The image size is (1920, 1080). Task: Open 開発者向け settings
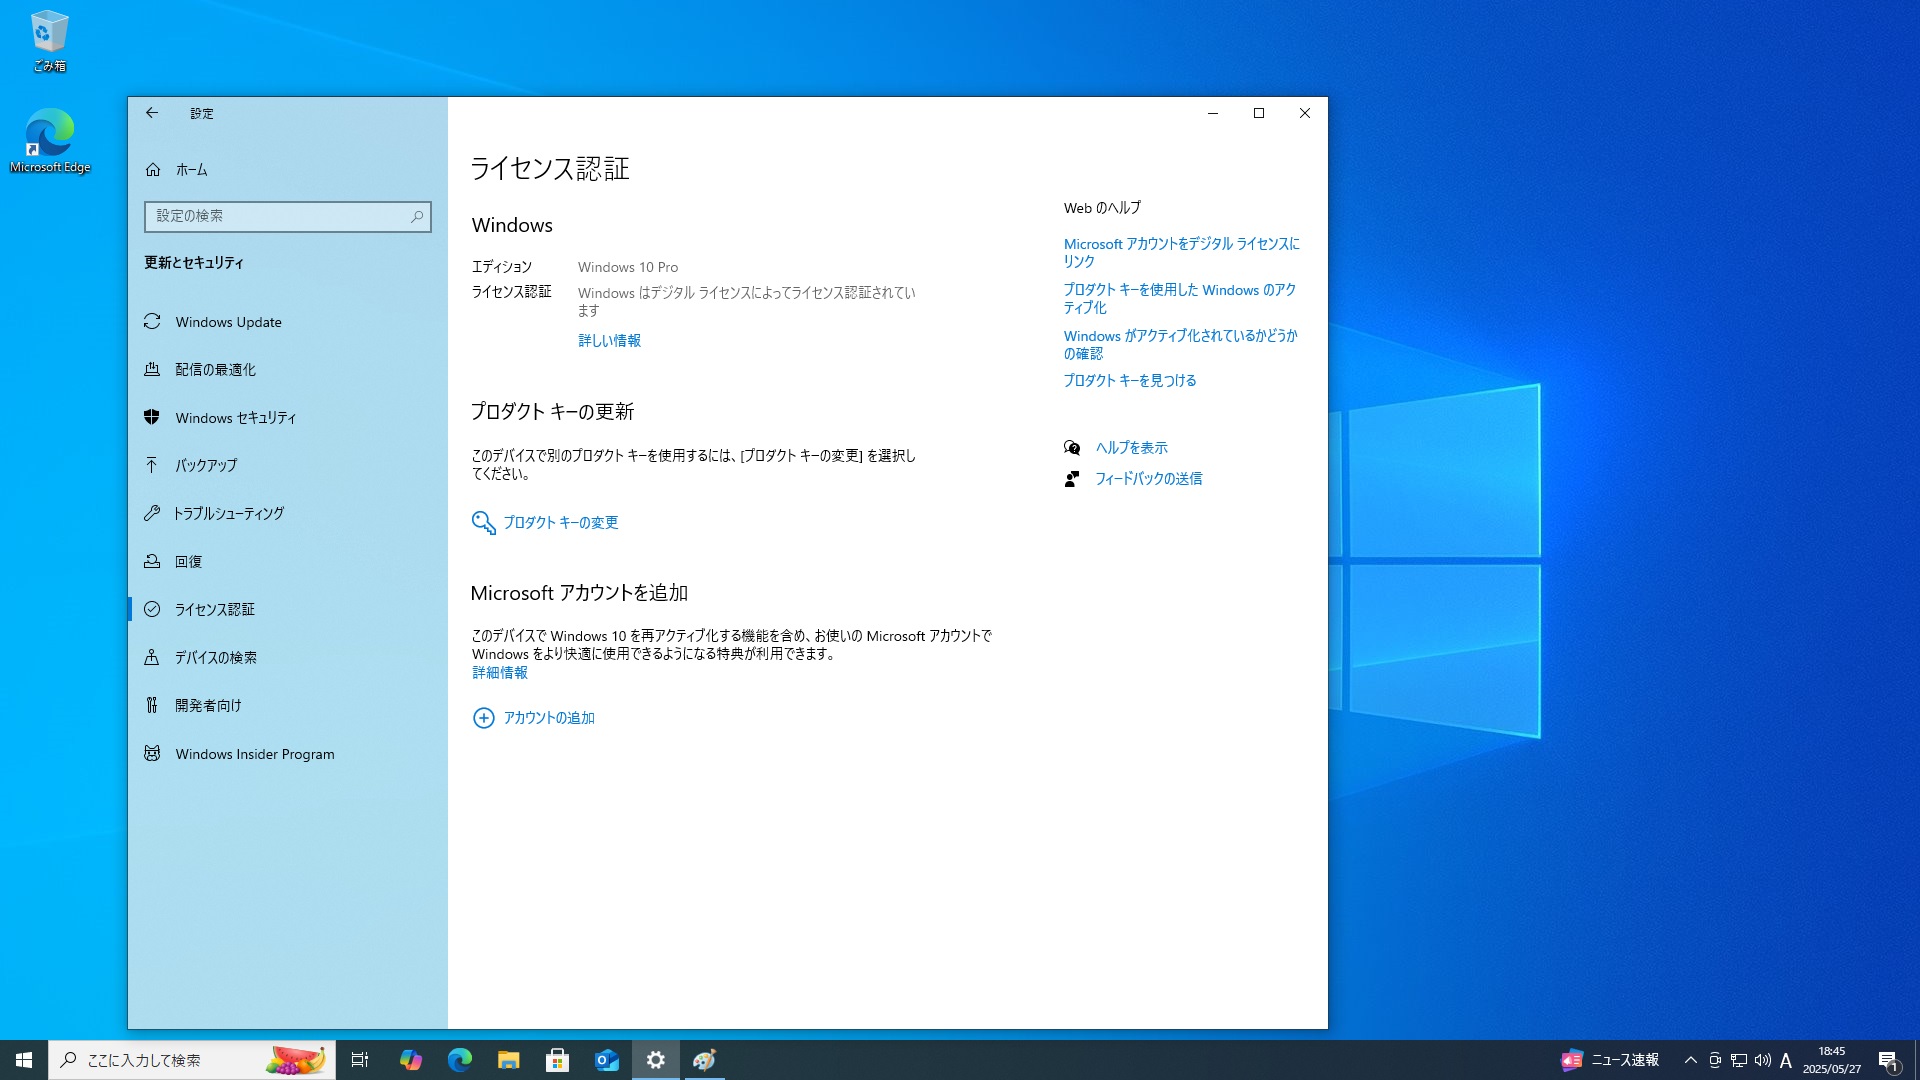[288, 706]
